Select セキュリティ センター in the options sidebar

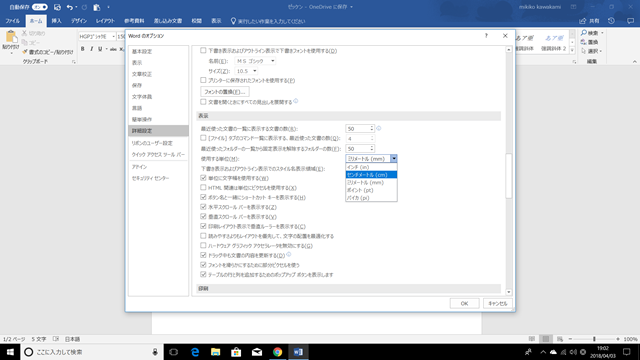[x=158, y=178]
